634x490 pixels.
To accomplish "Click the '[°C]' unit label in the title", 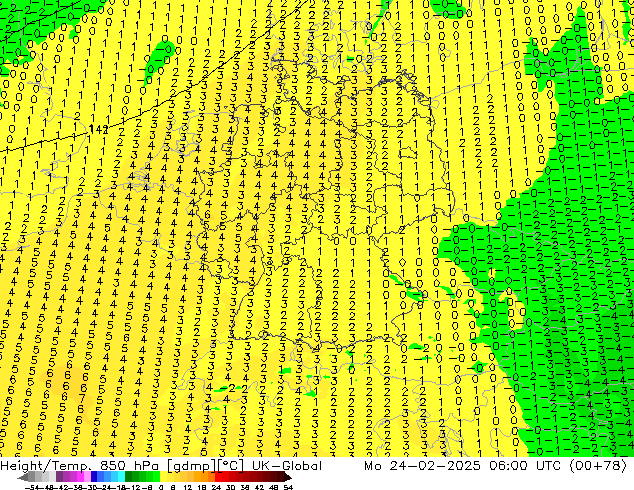I will coord(230,466).
